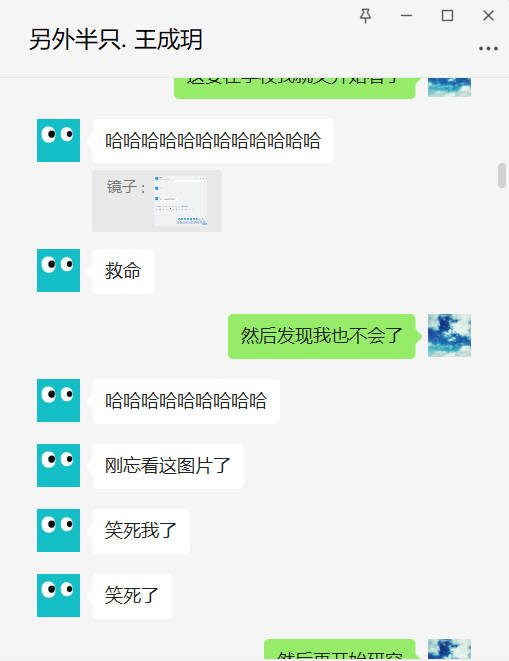Click the avatar beside 笑死了 message
This screenshot has height=661, width=509.
pos(58,595)
